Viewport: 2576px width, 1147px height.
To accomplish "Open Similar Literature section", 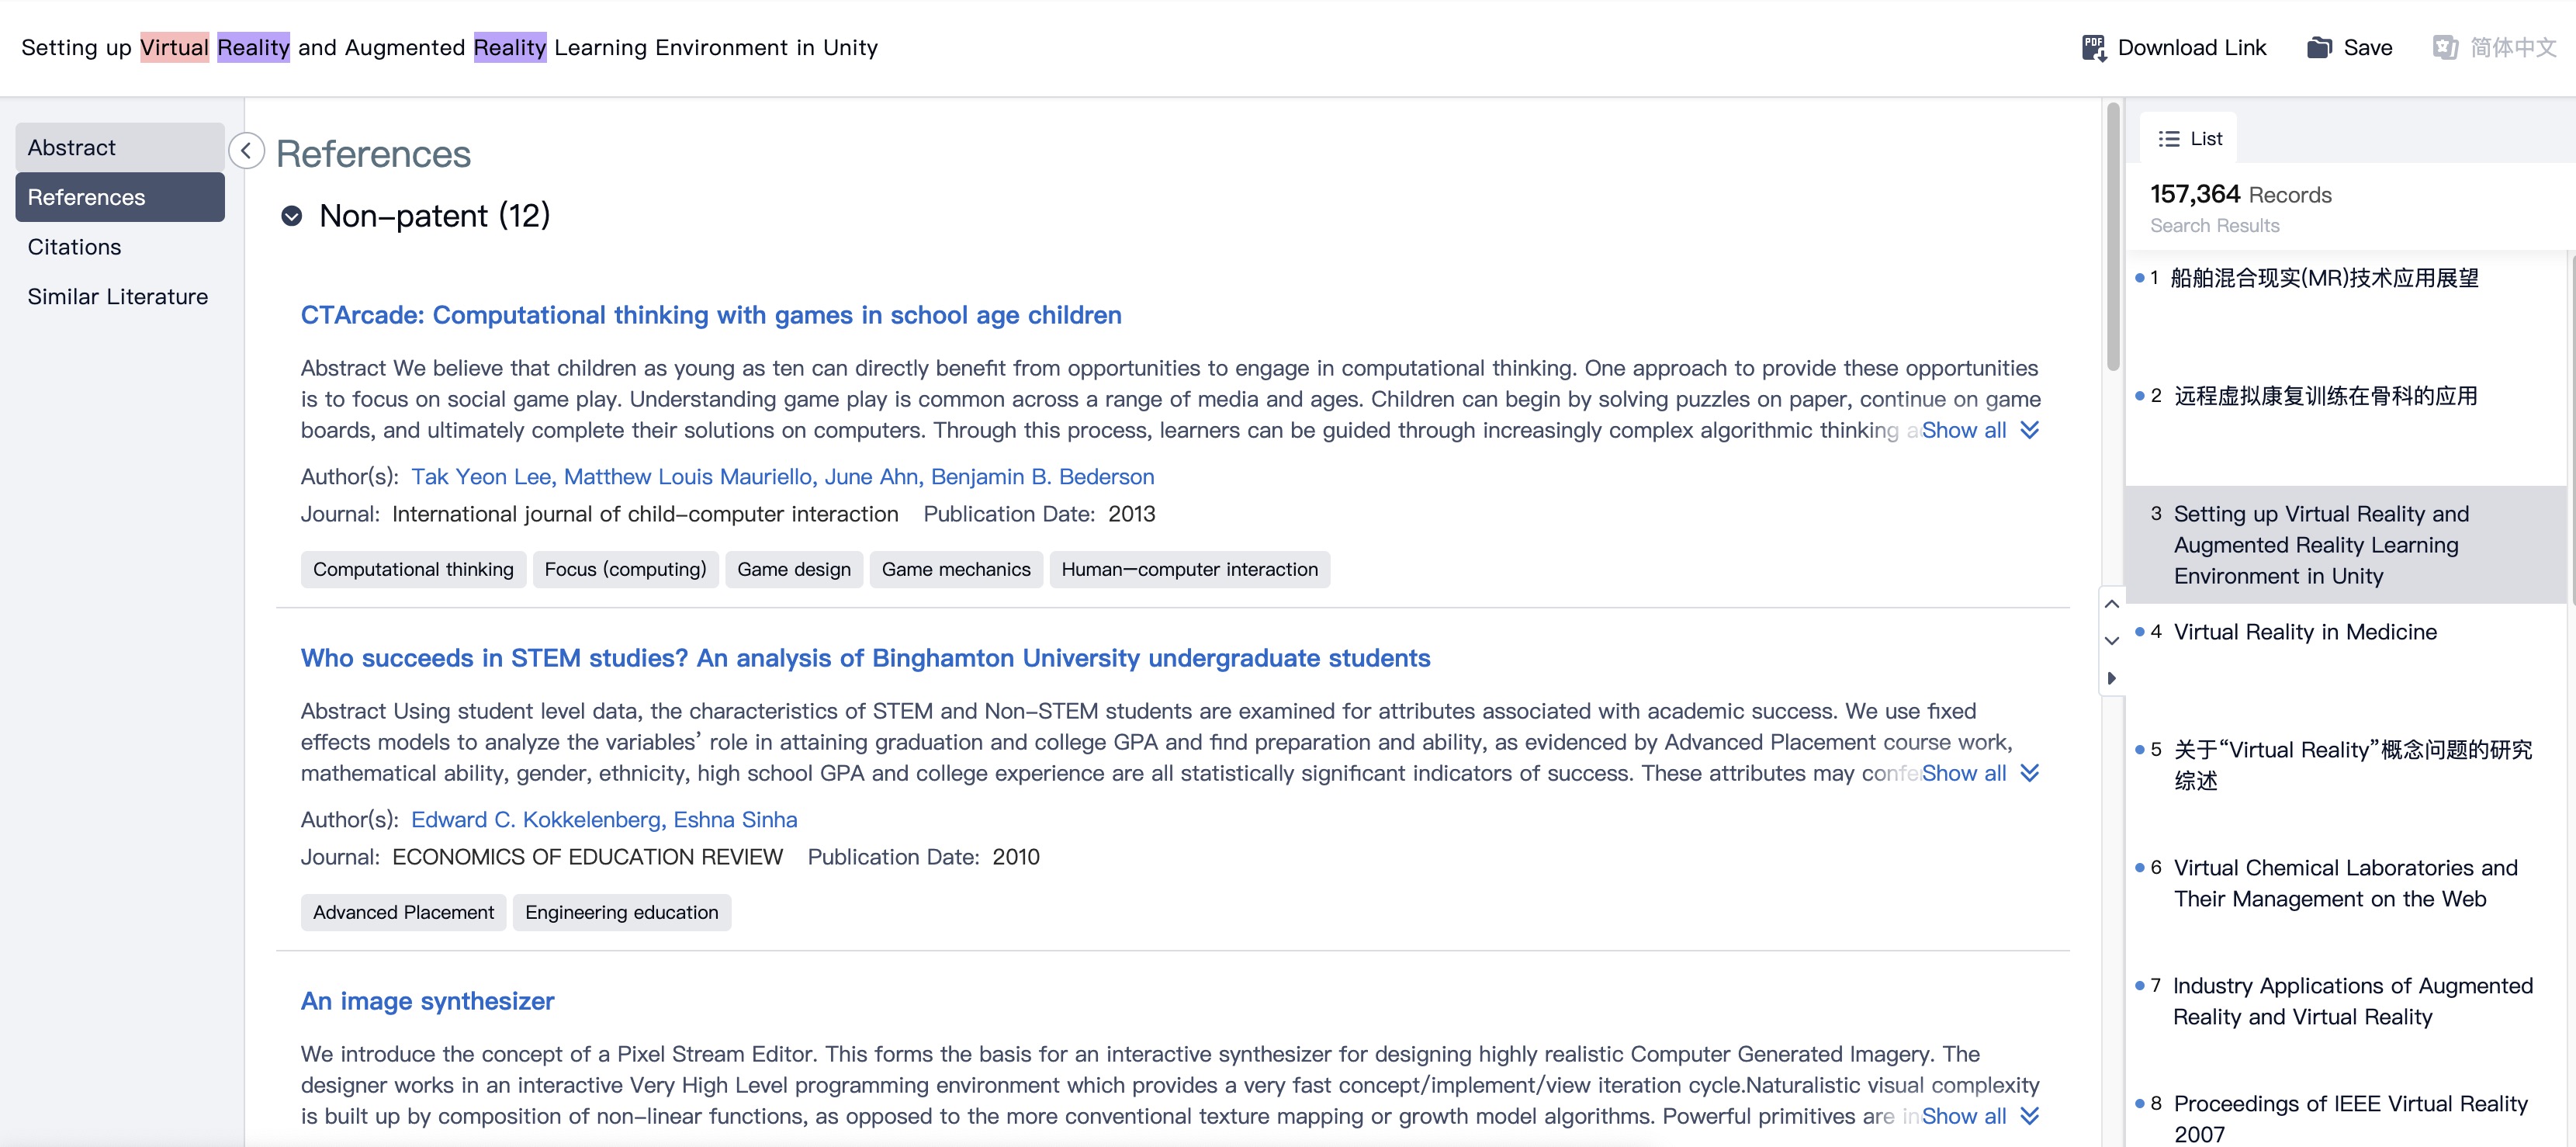I will click(x=118, y=297).
